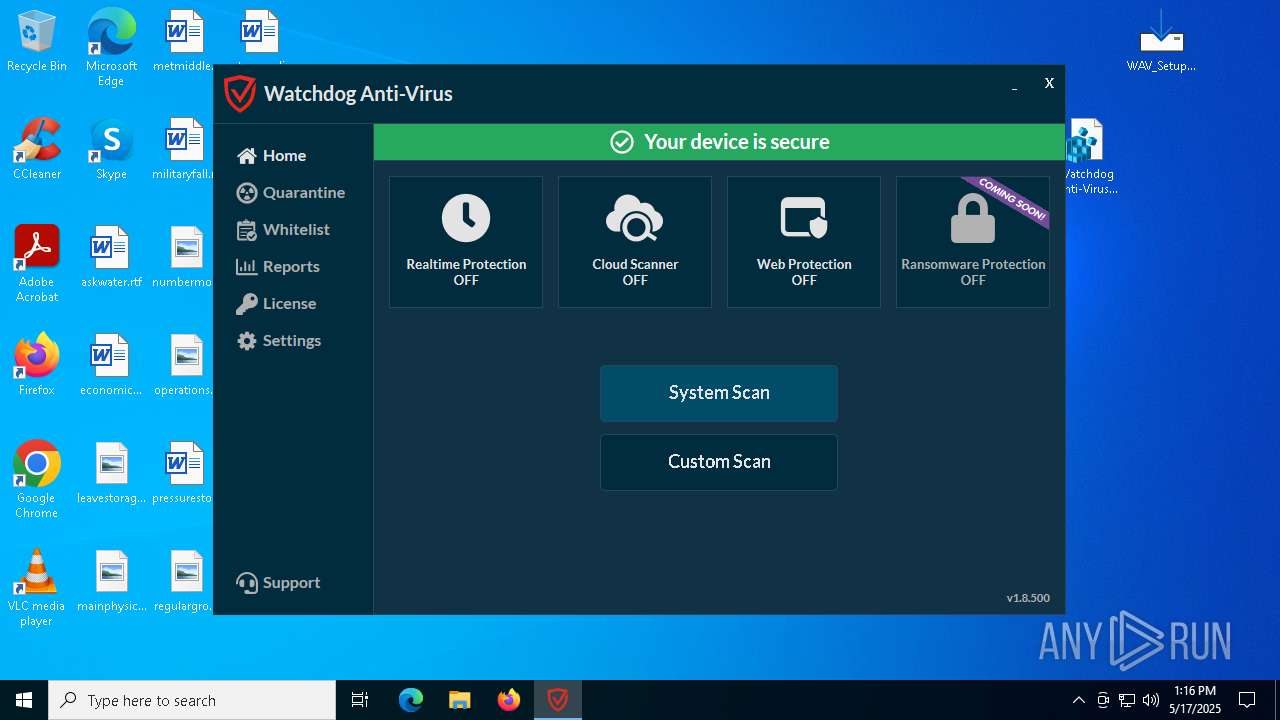The height and width of the screenshot is (720, 1280).
Task: Open the License section
Action: coord(276,304)
